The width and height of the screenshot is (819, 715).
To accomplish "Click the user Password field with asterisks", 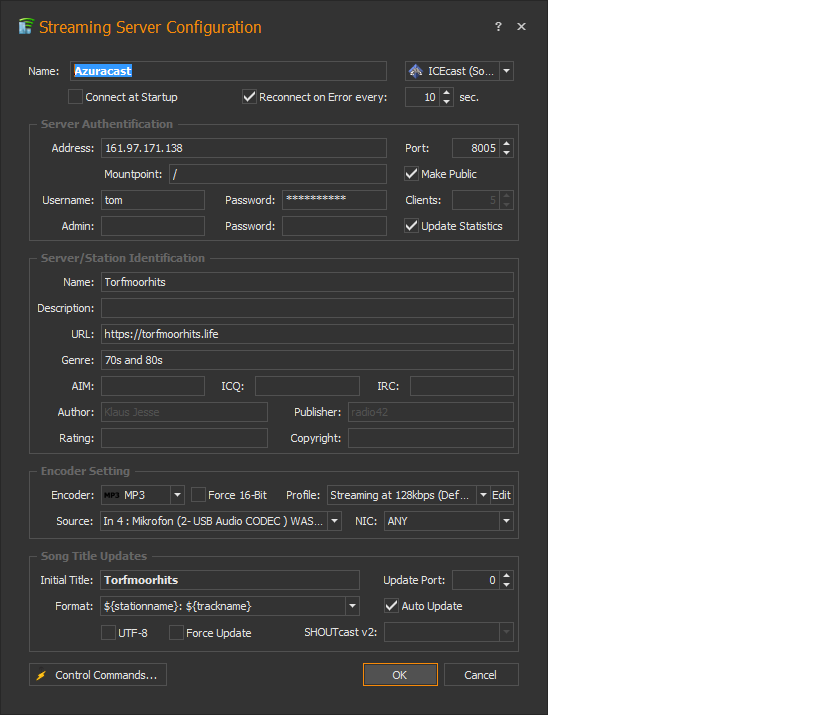I will click(334, 200).
